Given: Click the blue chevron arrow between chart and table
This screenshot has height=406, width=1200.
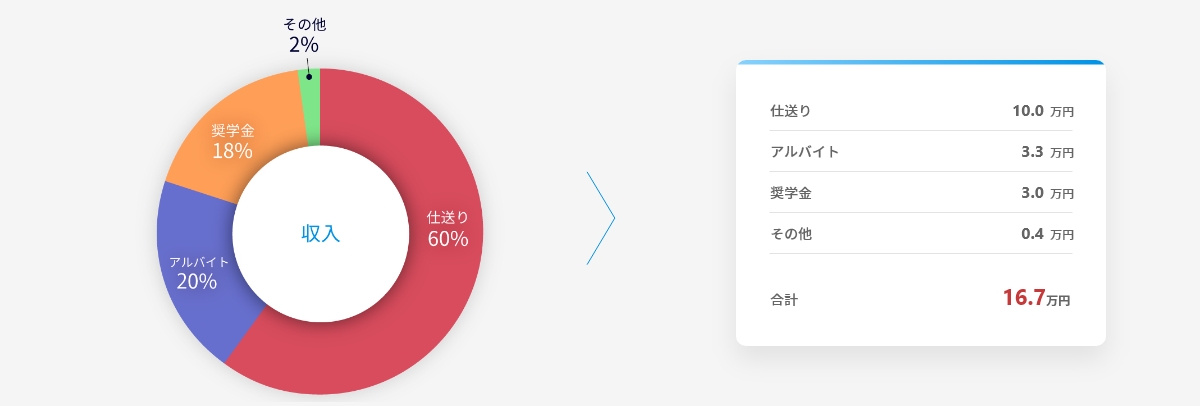Looking at the screenshot, I should coord(600,218).
